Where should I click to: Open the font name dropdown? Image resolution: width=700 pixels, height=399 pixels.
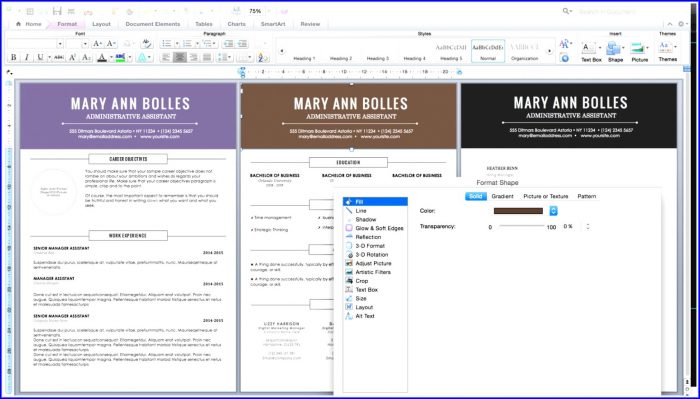point(60,44)
